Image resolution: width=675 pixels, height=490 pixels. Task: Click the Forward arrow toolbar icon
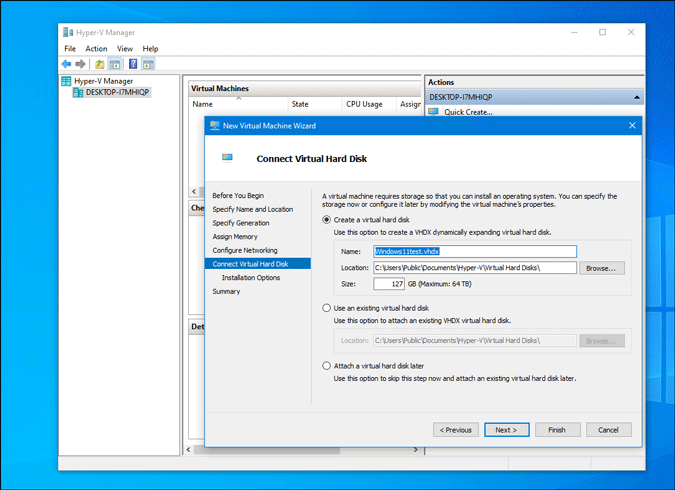pyautogui.click(x=81, y=64)
